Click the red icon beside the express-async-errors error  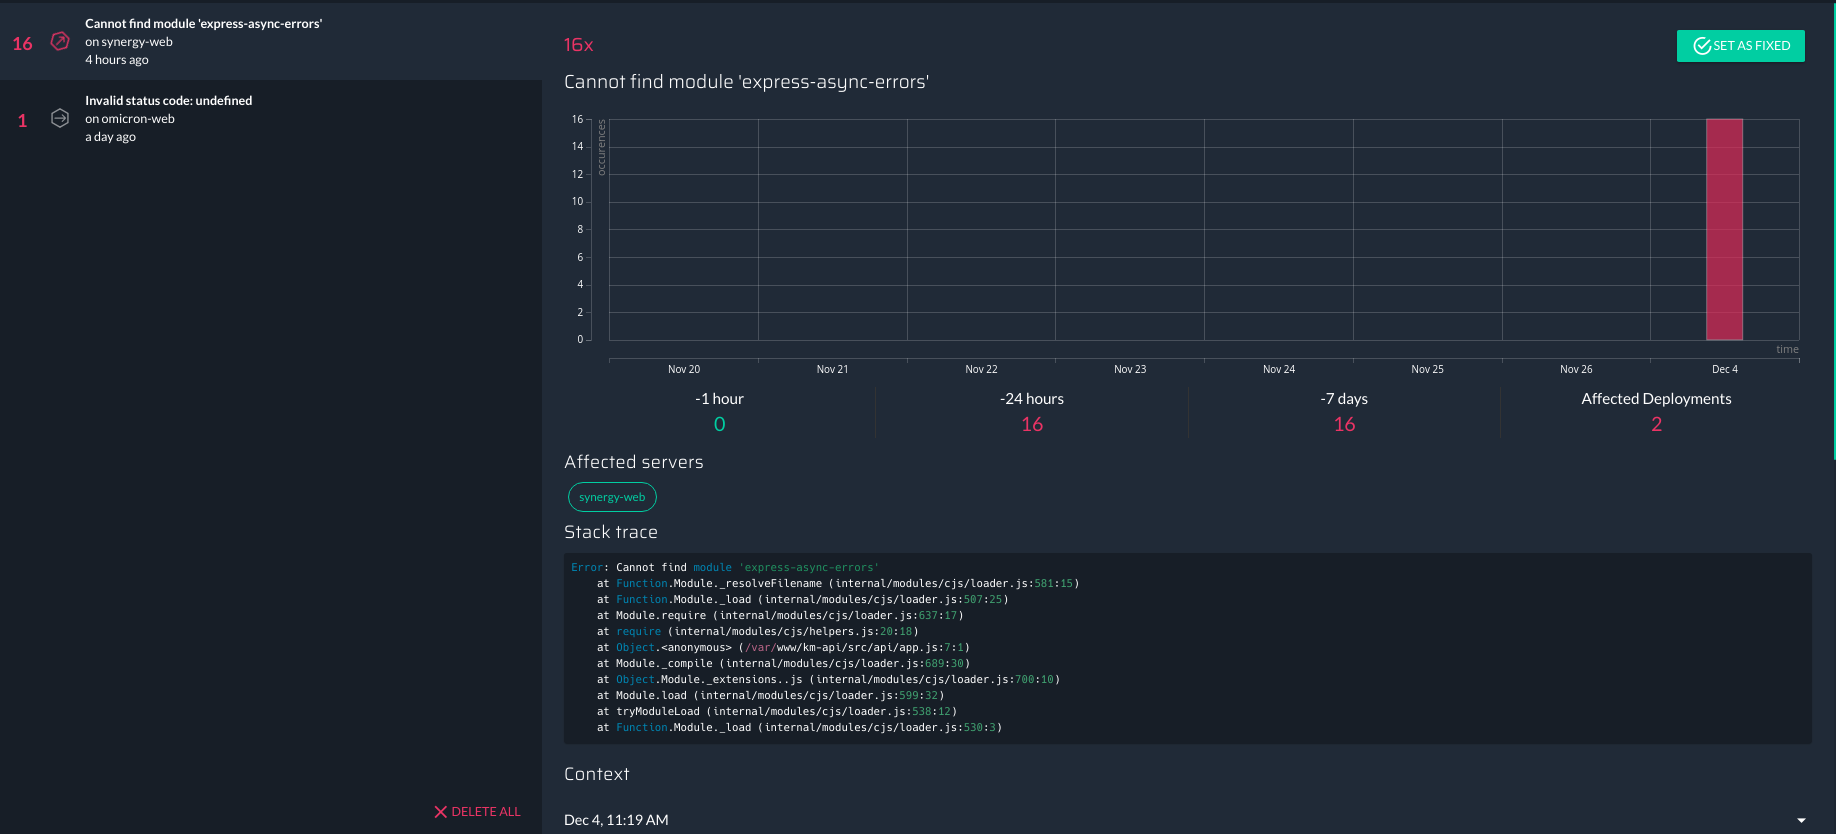pos(60,41)
